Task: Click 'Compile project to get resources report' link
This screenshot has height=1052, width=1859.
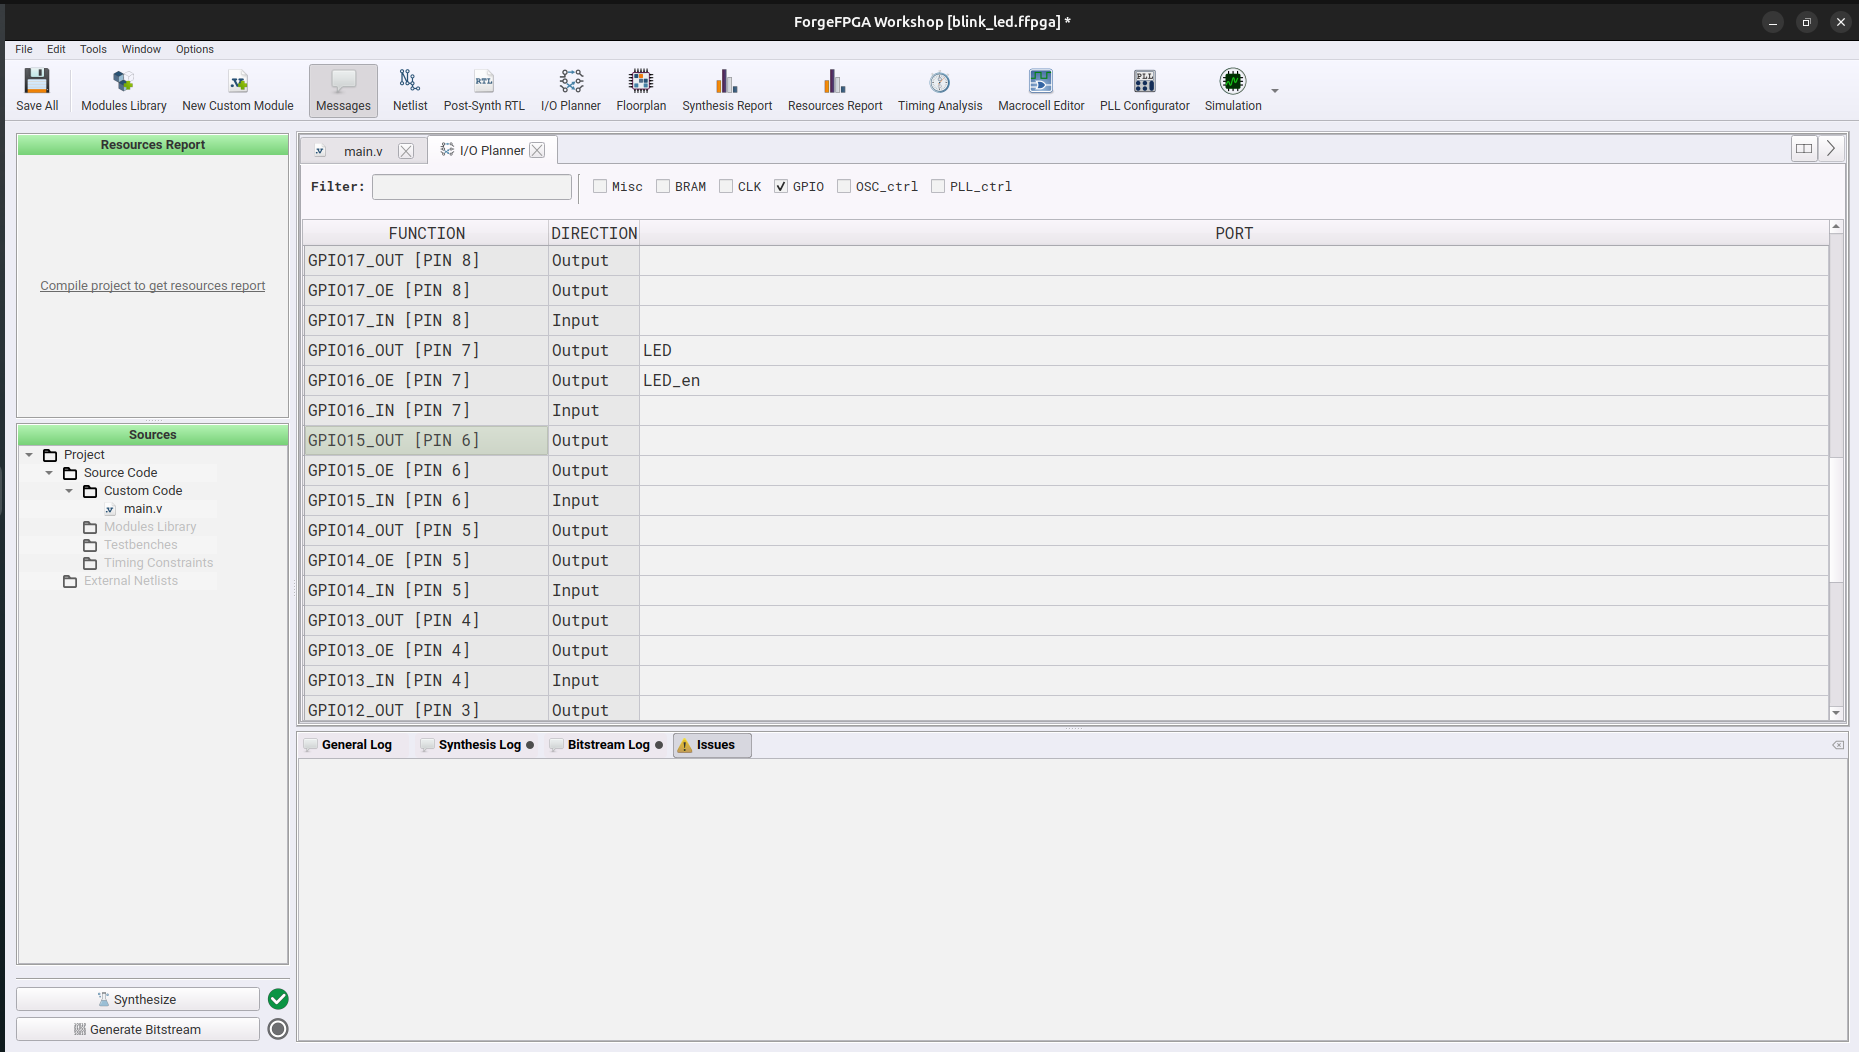Action: (x=152, y=286)
